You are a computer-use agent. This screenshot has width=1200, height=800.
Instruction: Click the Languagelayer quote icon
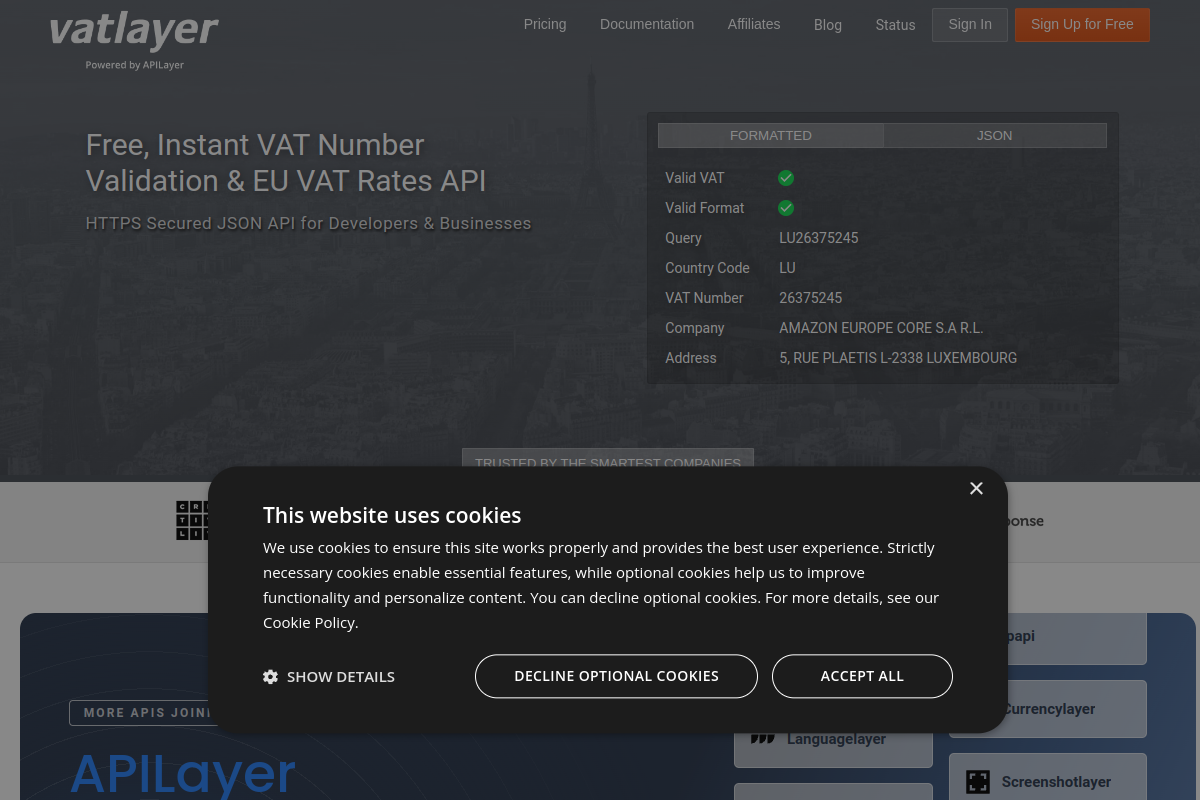[763, 739]
